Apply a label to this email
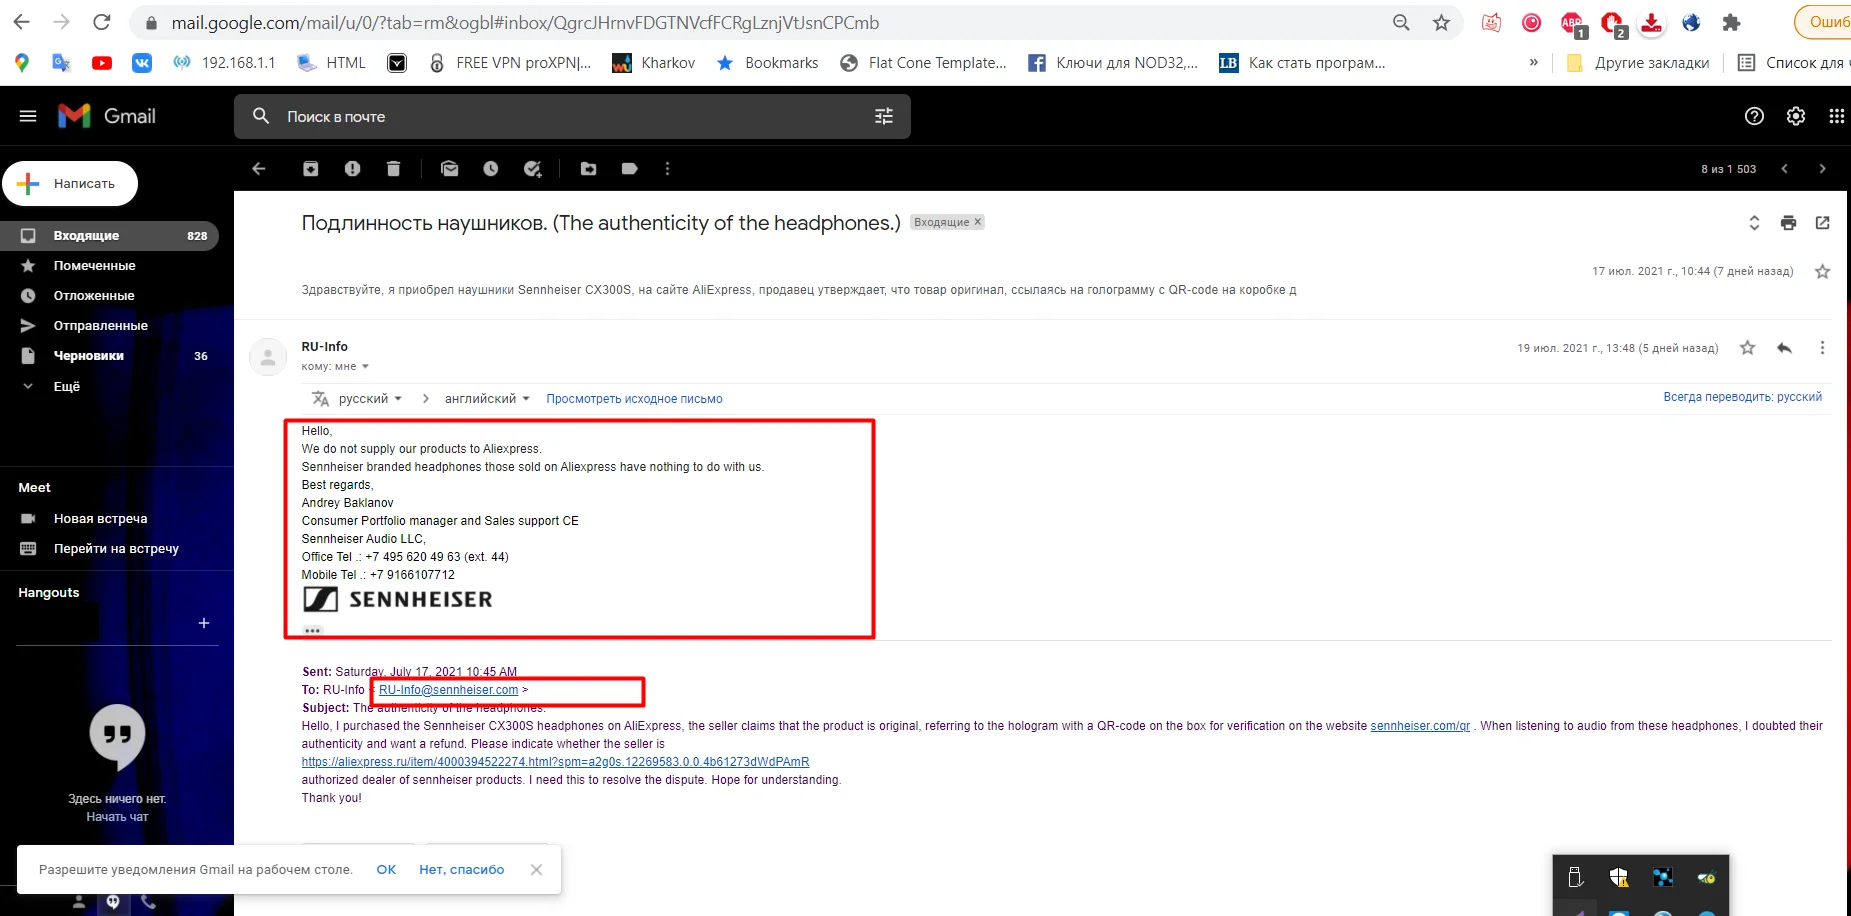The image size is (1851, 916). click(x=630, y=169)
